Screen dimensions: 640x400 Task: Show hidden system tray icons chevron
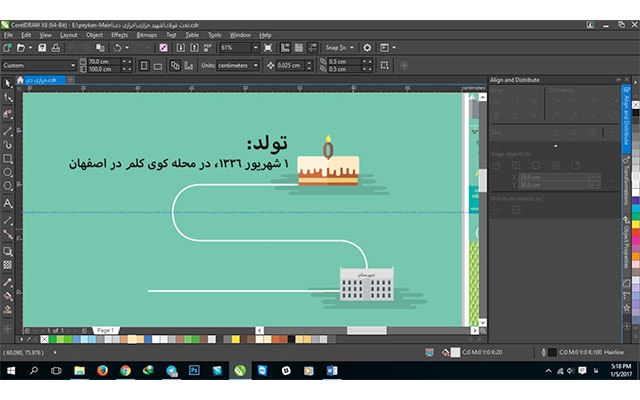click(549, 371)
